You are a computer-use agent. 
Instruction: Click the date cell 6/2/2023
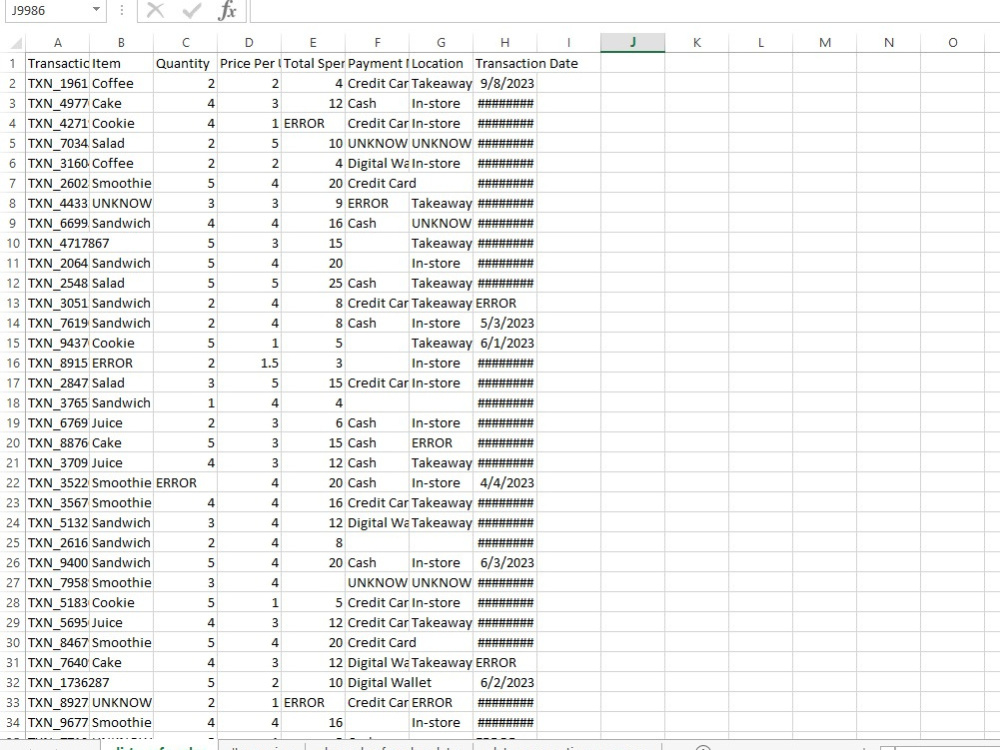[x=504, y=682]
